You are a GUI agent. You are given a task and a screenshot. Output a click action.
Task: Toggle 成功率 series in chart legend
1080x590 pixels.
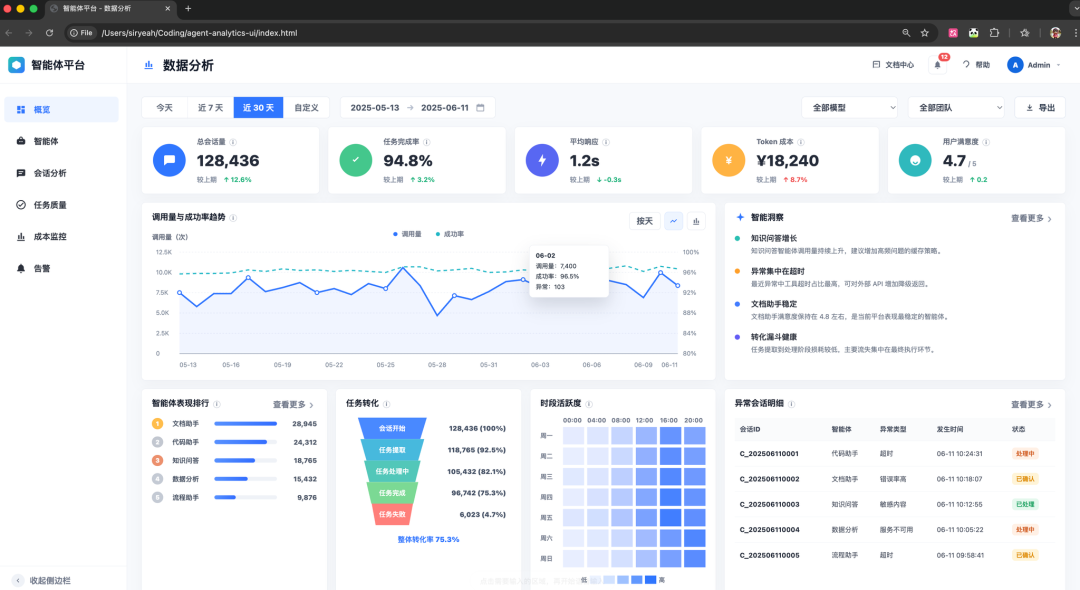click(x=450, y=234)
